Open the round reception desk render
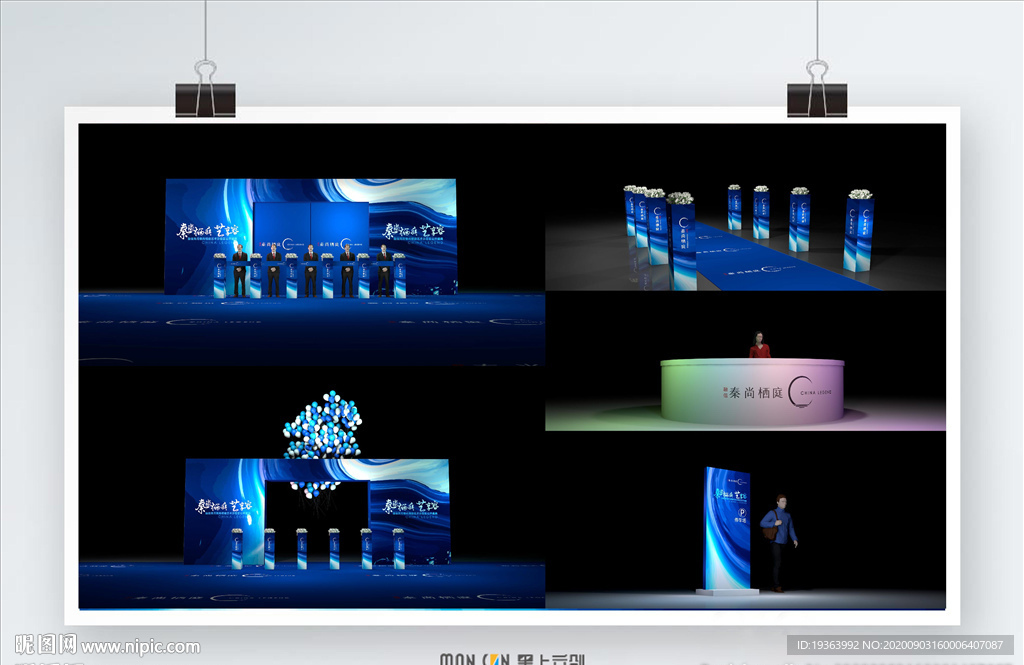Image resolution: width=1024 pixels, height=665 pixels. [745, 361]
